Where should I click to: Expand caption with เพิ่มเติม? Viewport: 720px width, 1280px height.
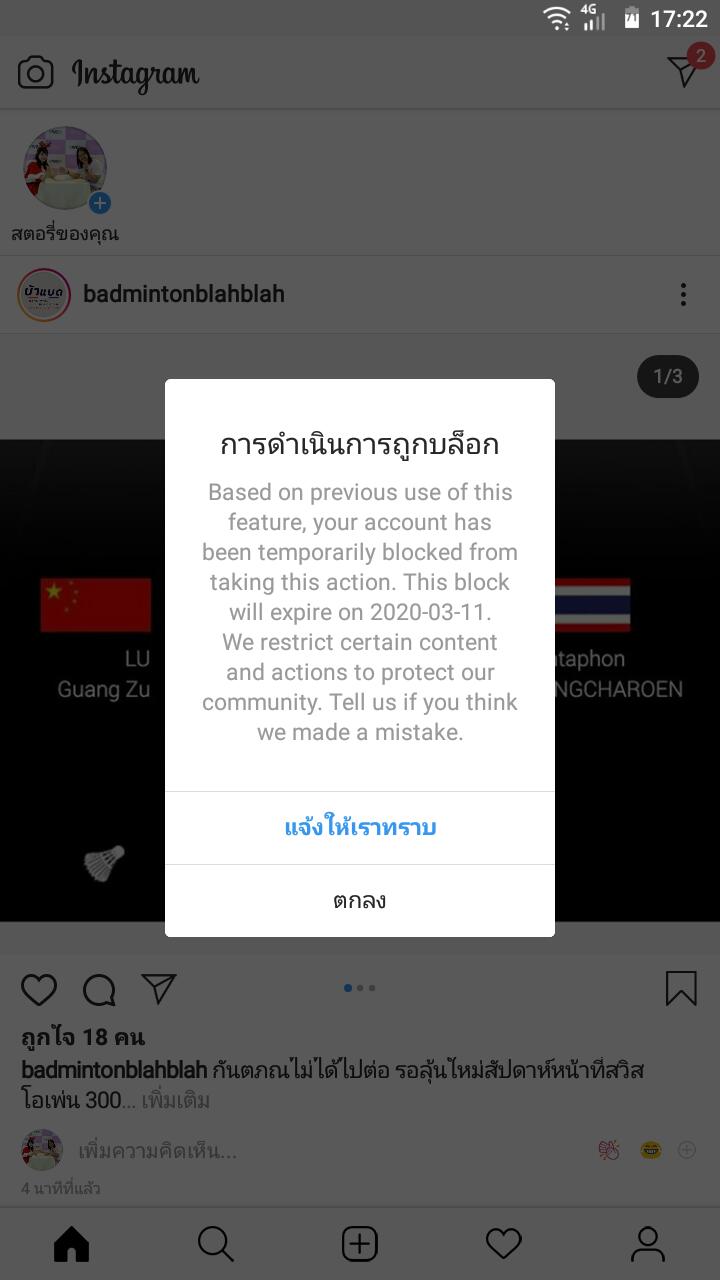pyautogui.click(x=176, y=1101)
